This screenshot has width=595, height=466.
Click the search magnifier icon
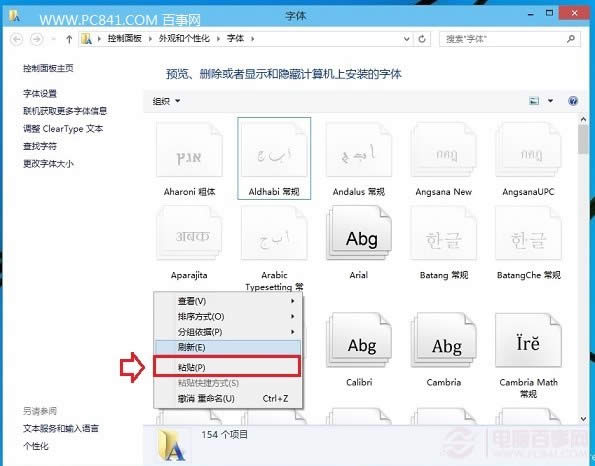(x=570, y=39)
